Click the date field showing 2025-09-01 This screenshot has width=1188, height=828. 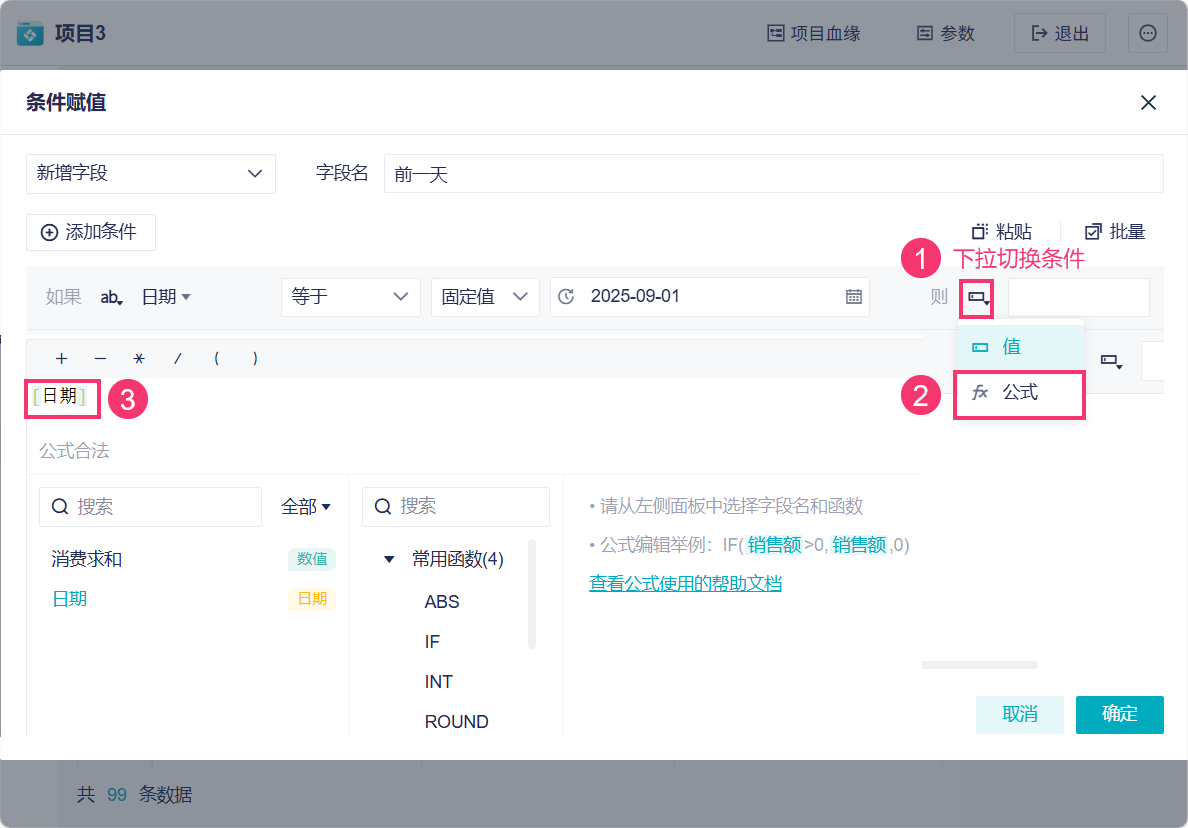pos(709,297)
